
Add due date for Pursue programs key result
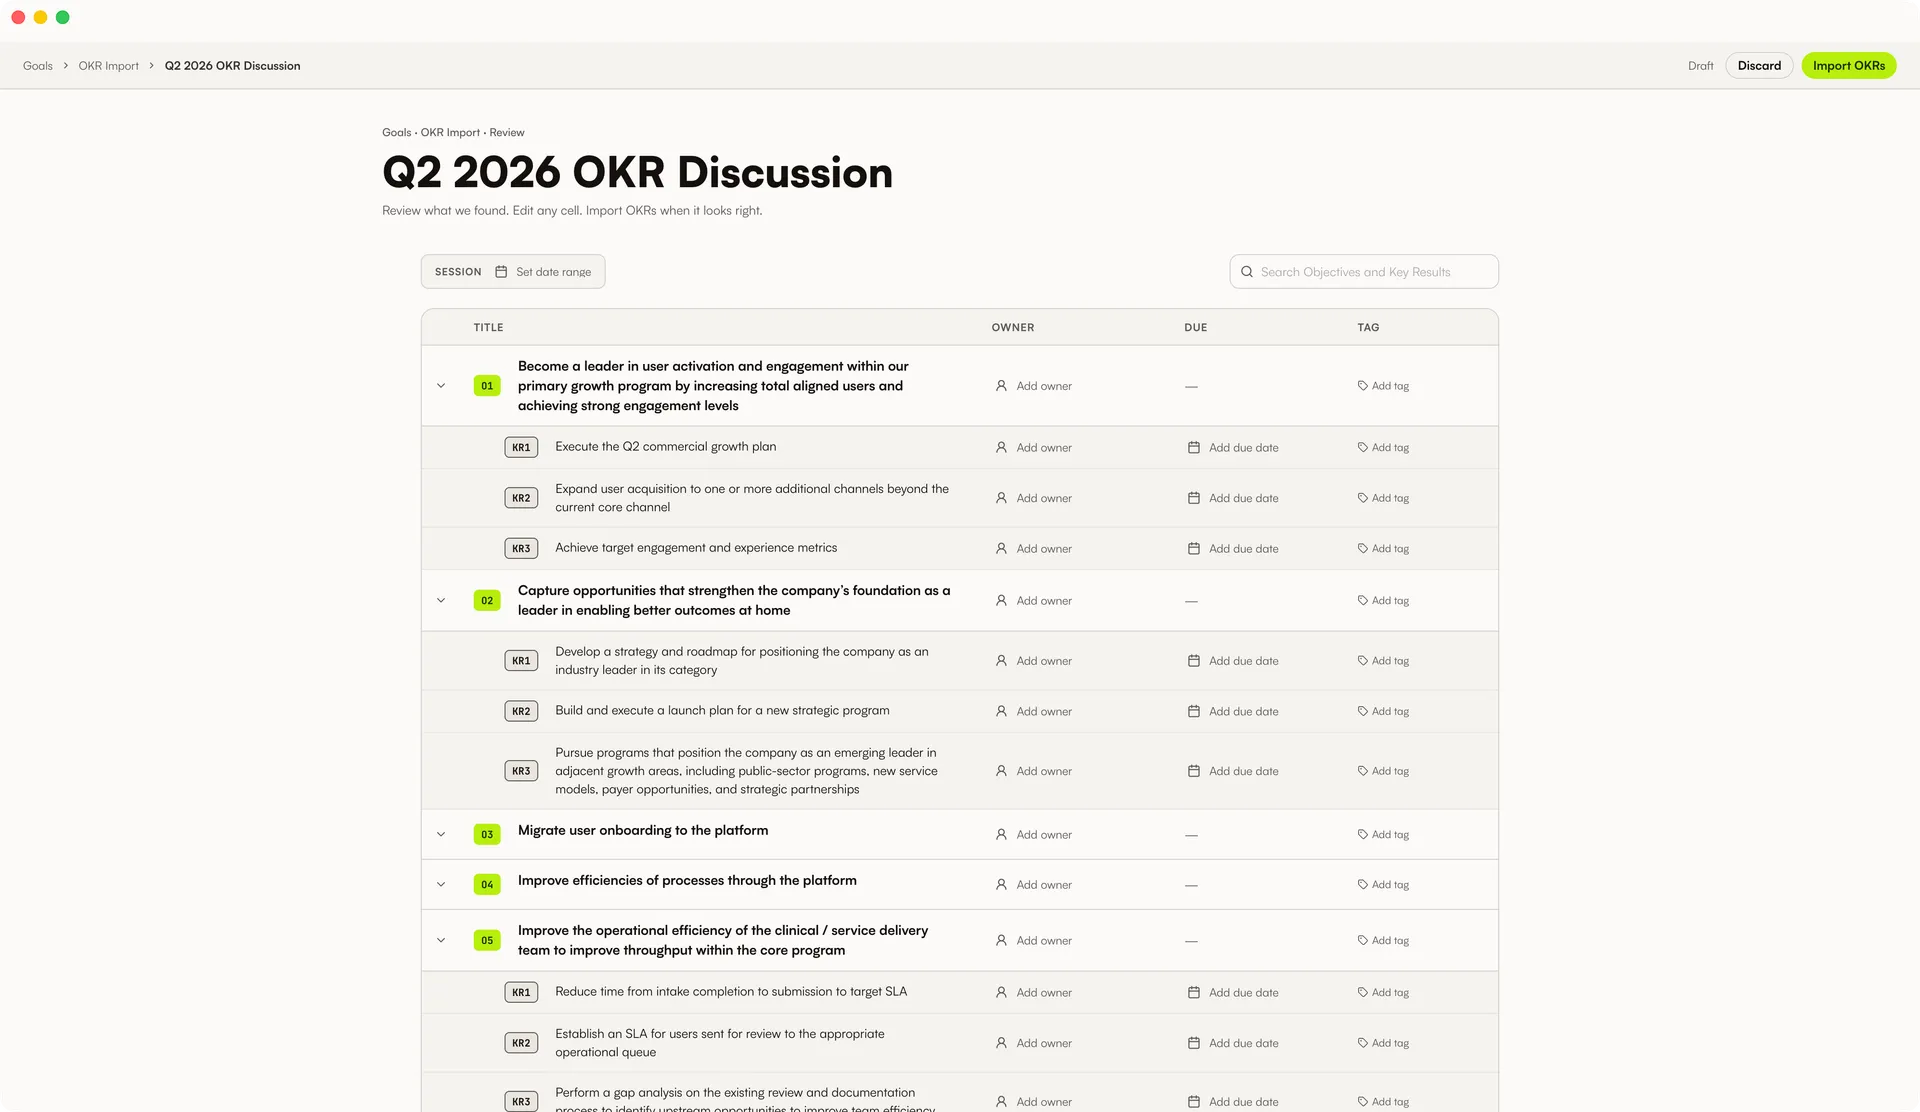[x=1233, y=771]
